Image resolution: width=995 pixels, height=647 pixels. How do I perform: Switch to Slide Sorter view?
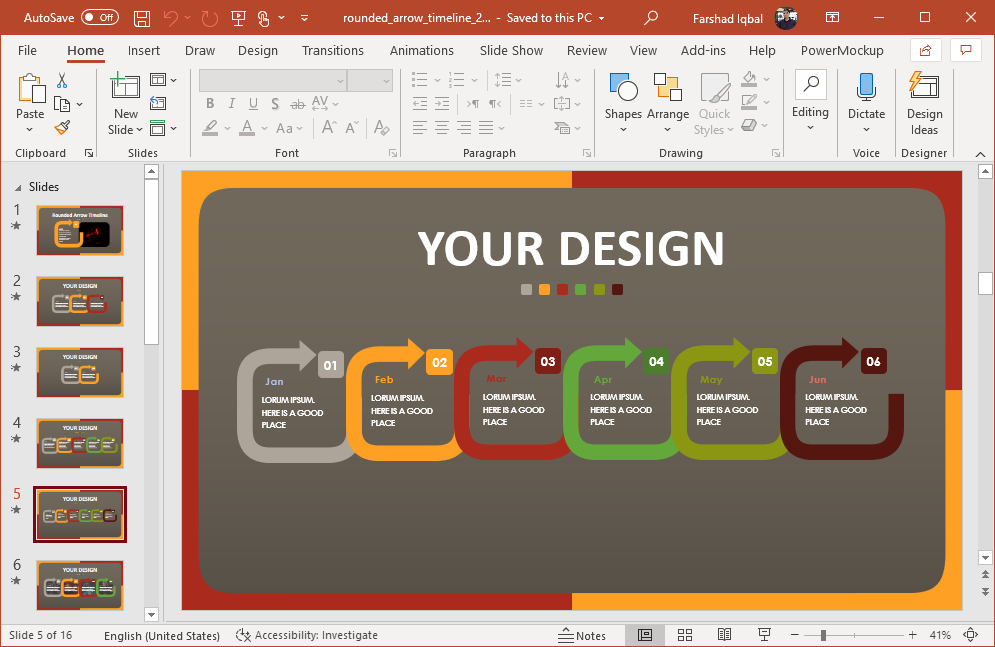pyautogui.click(x=685, y=635)
